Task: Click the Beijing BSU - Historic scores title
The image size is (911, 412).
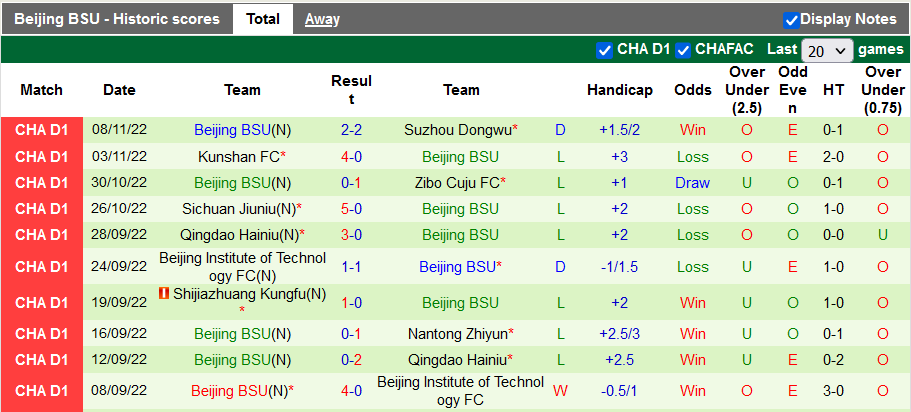Action: pyautogui.click(x=117, y=19)
